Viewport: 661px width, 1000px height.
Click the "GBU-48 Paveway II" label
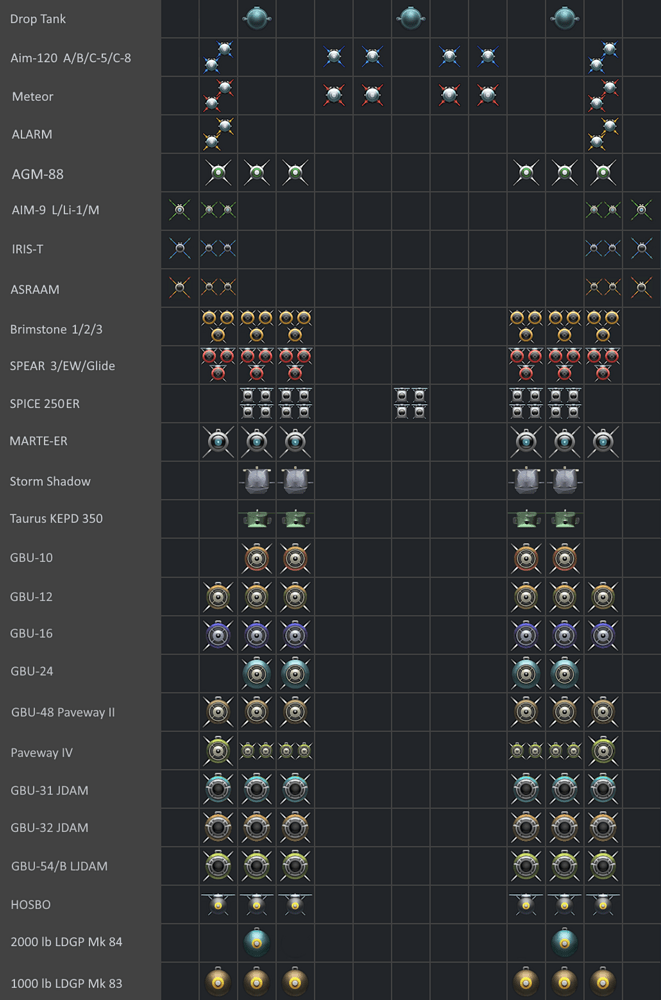[x=63, y=712]
